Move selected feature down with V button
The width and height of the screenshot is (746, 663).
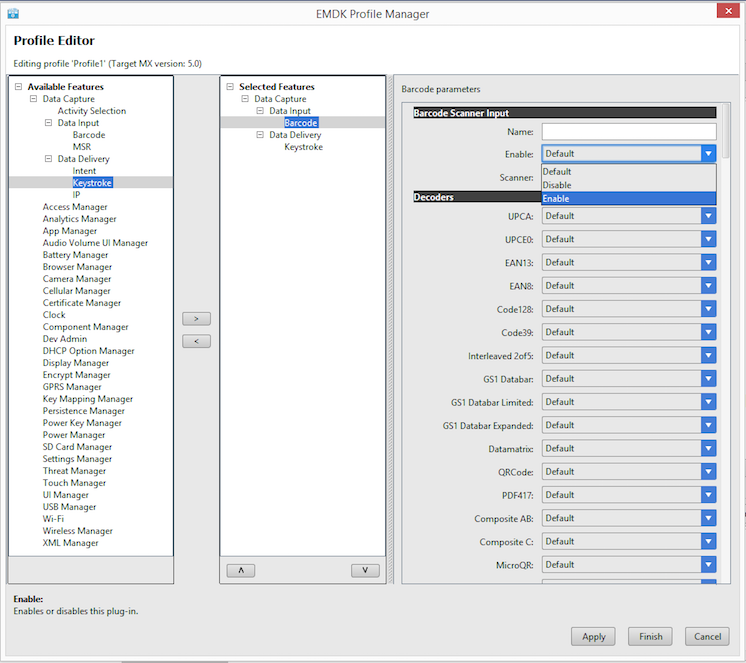coord(365,570)
